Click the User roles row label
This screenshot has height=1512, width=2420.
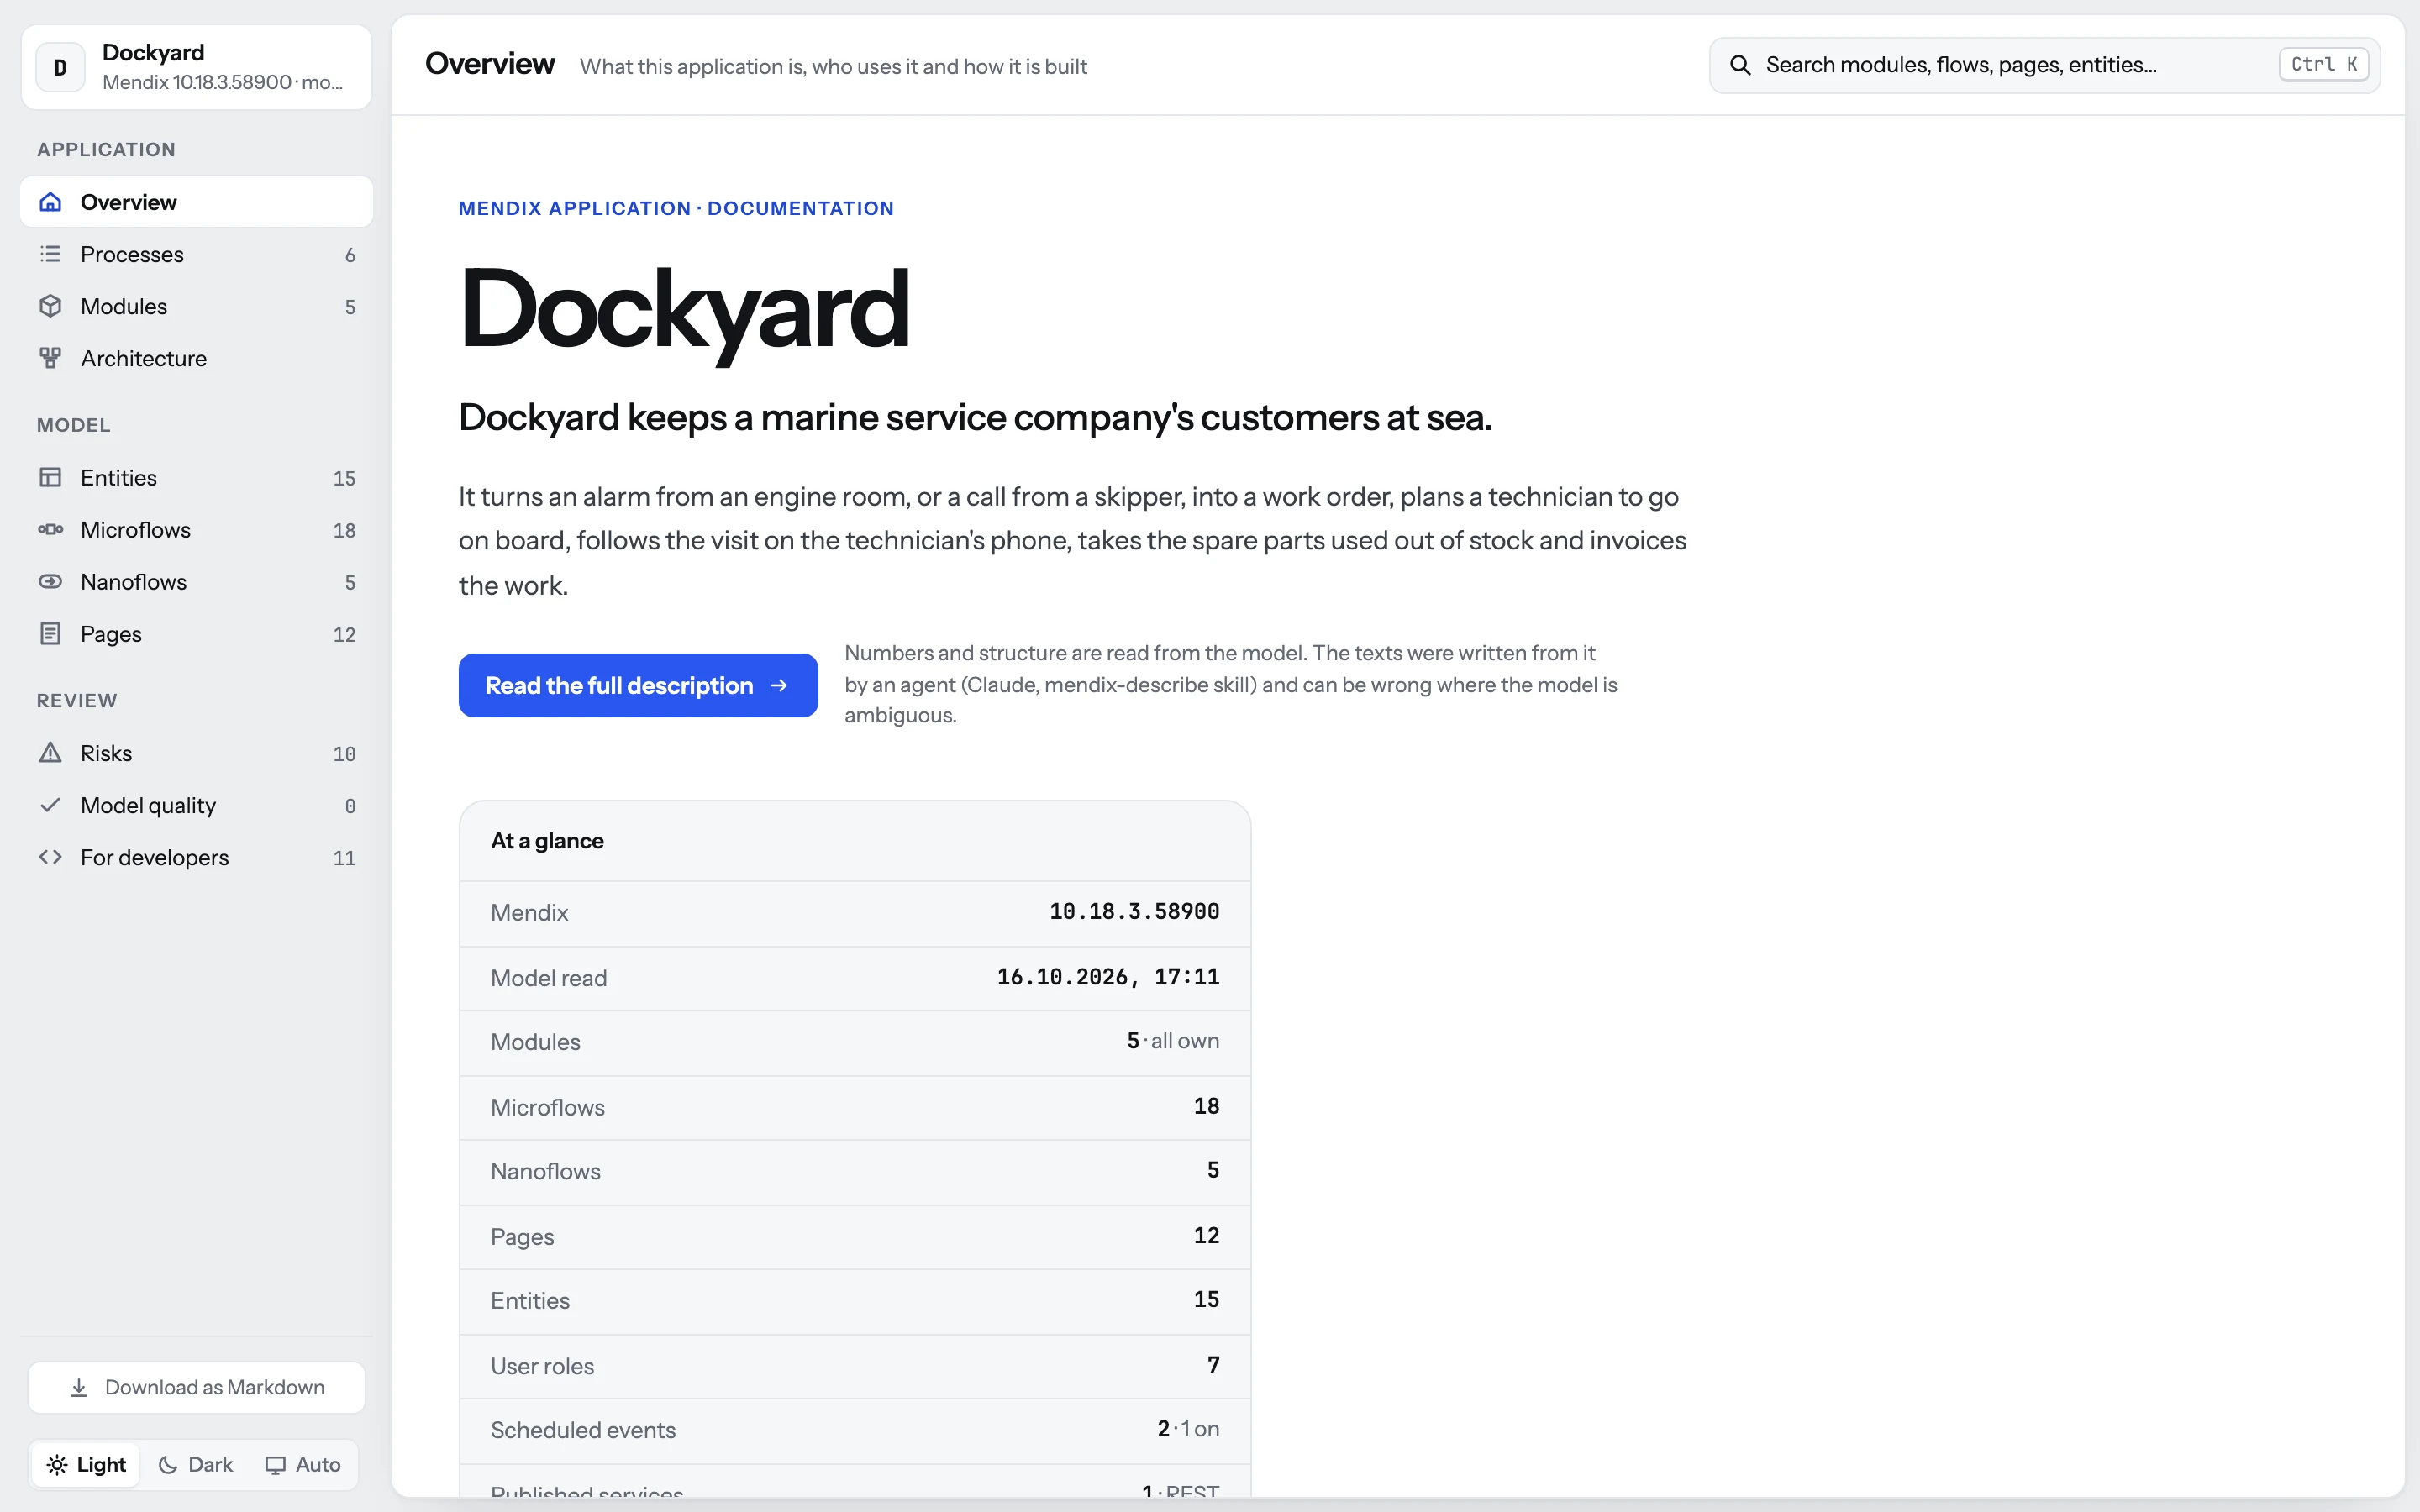tap(542, 1366)
